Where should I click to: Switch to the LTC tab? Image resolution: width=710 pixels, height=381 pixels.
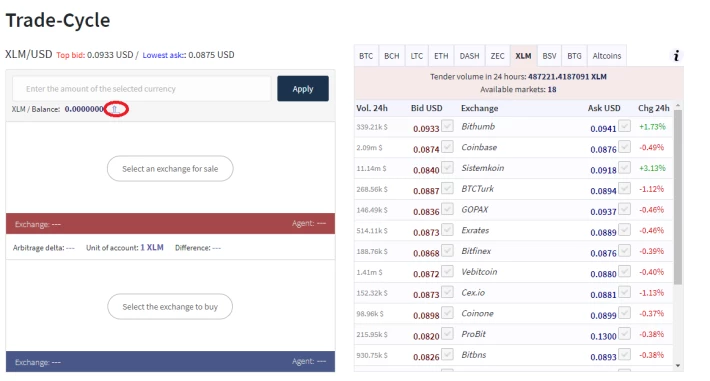(x=417, y=56)
